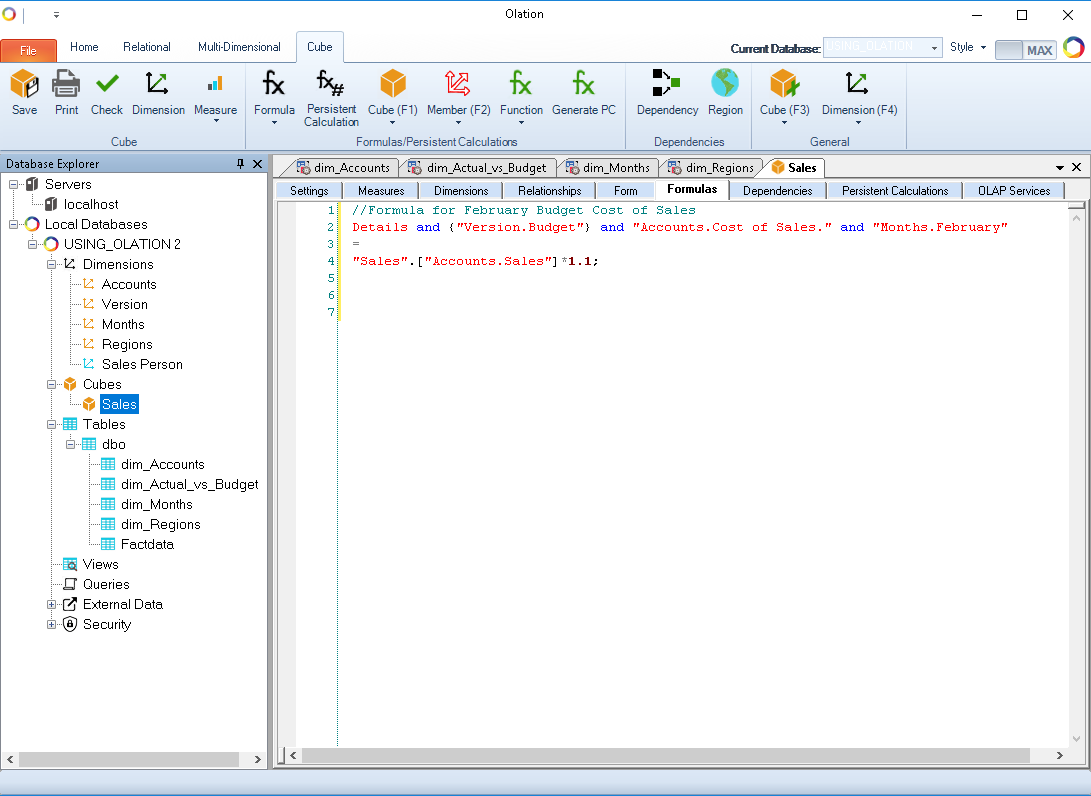1091x796 pixels.
Task: Select the Accounts dimension in the tree
Action: pyautogui.click(x=129, y=285)
